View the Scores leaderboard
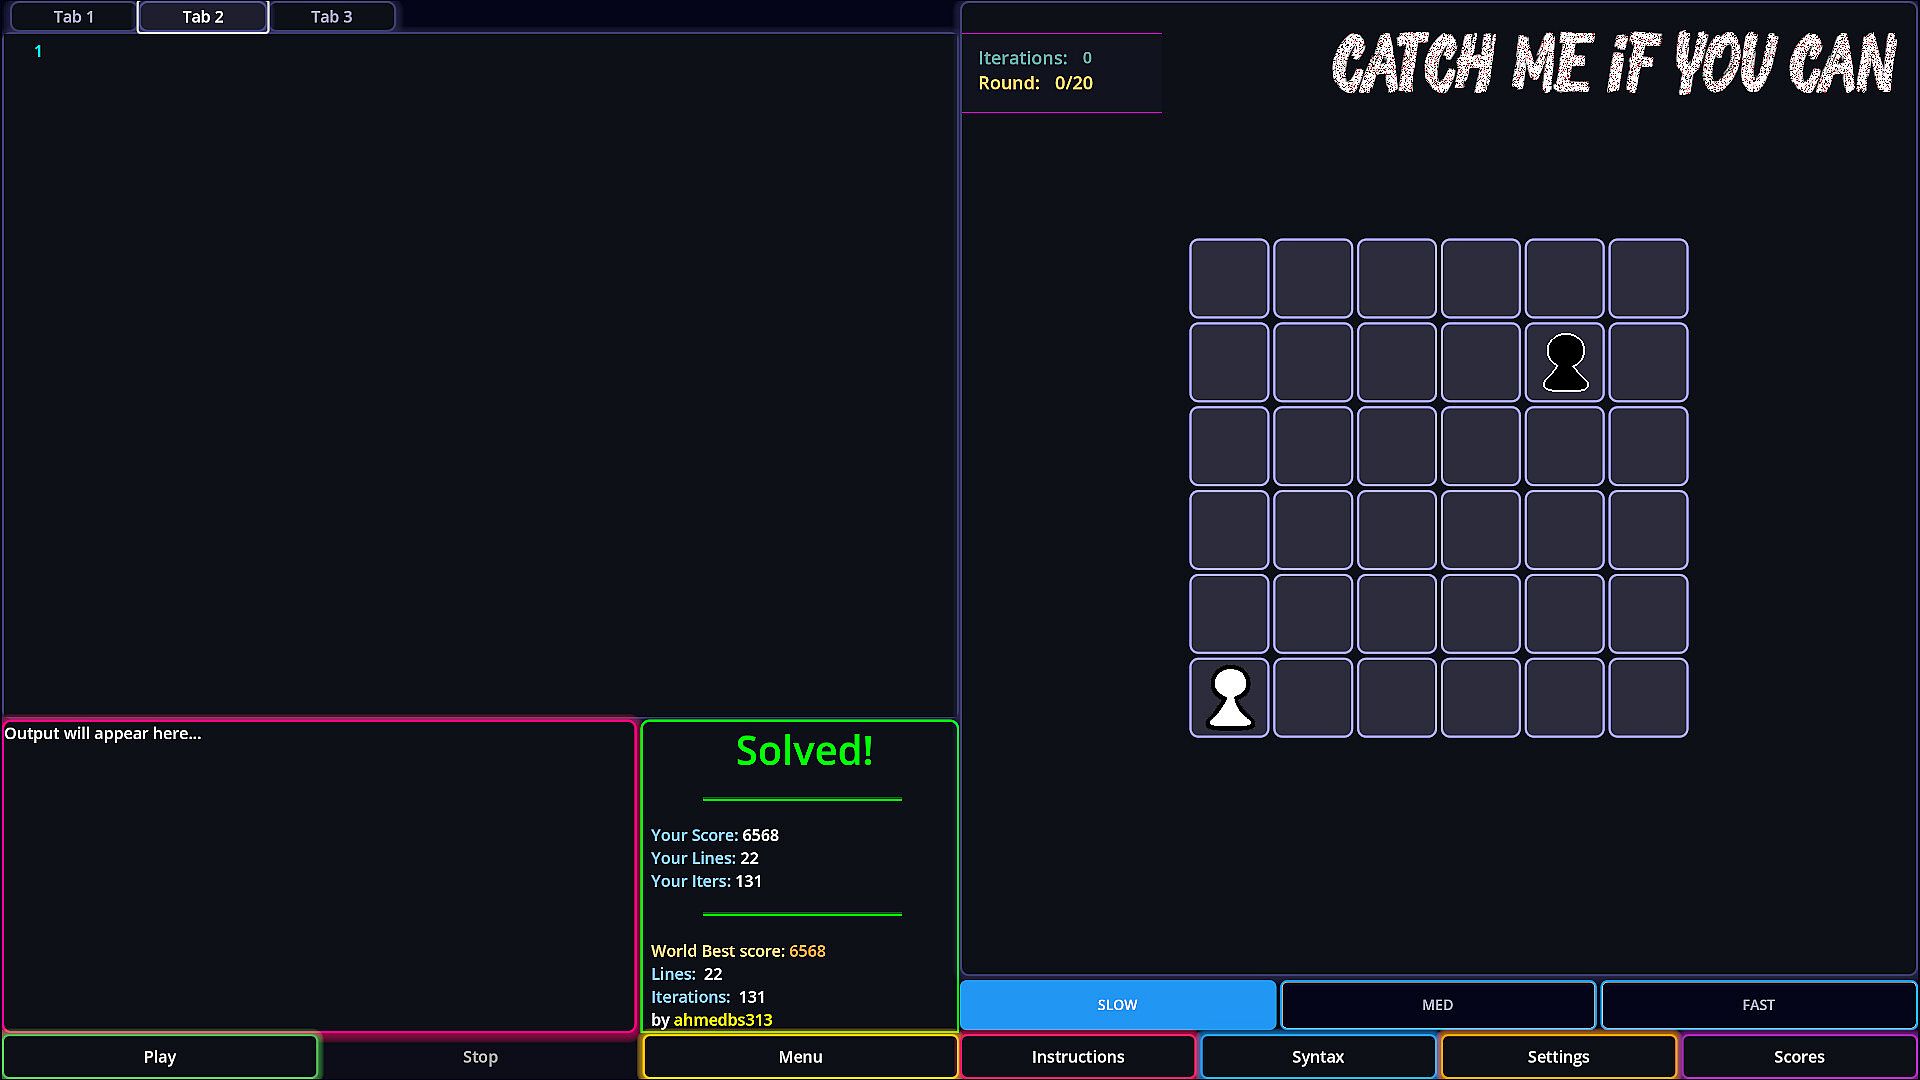The height and width of the screenshot is (1080, 1920). point(1799,1057)
